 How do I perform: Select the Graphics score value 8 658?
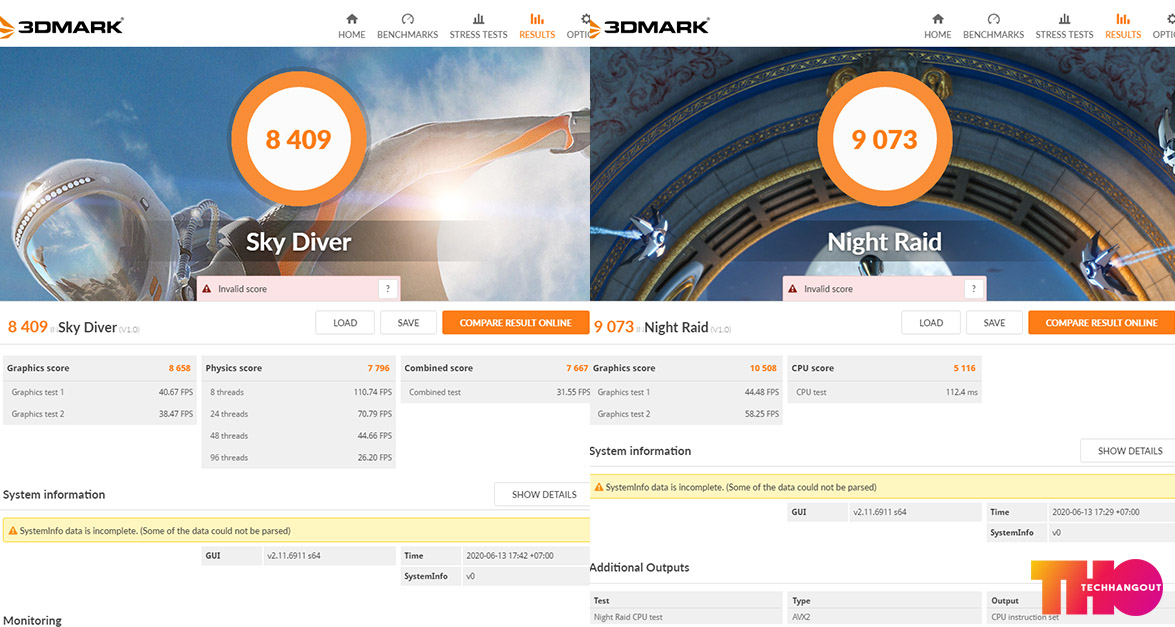pyautogui.click(x=179, y=368)
